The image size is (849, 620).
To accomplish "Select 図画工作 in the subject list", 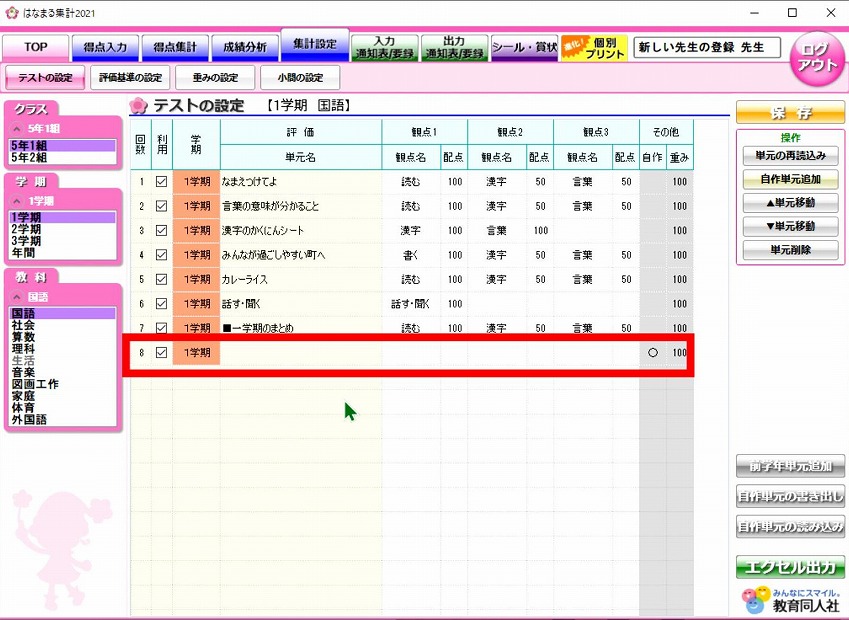I will point(63,384).
